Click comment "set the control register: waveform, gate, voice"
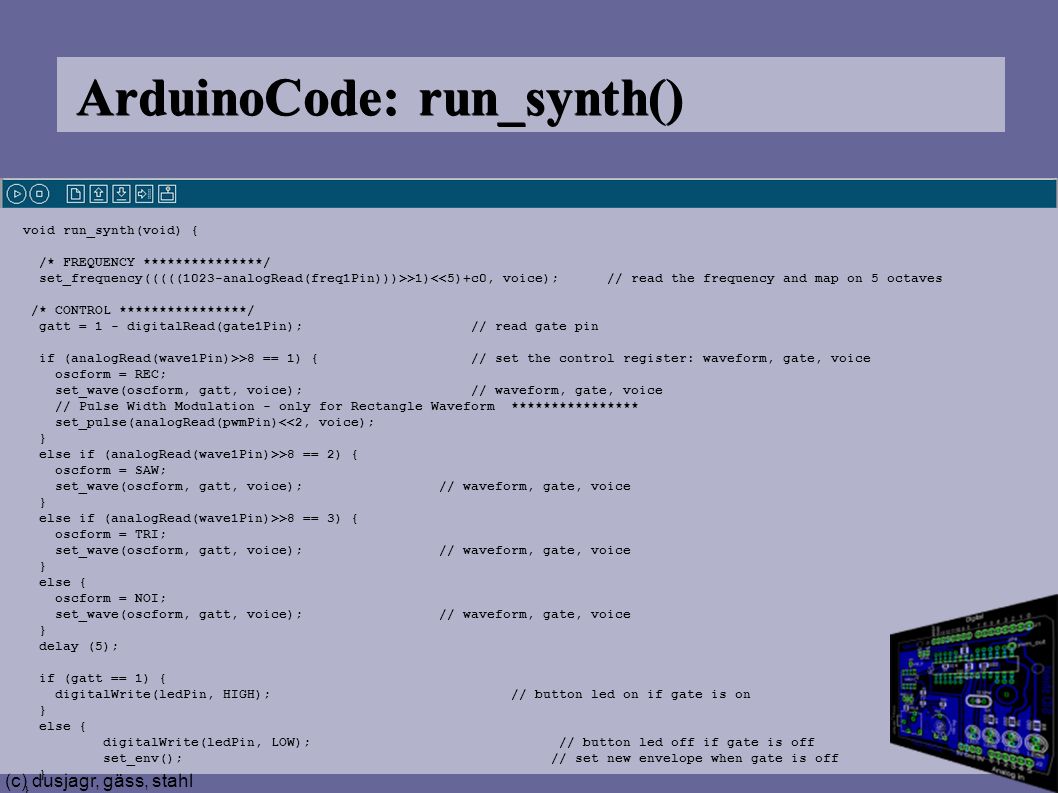This screenshot has width=1058, height=793. pos(671,358)
